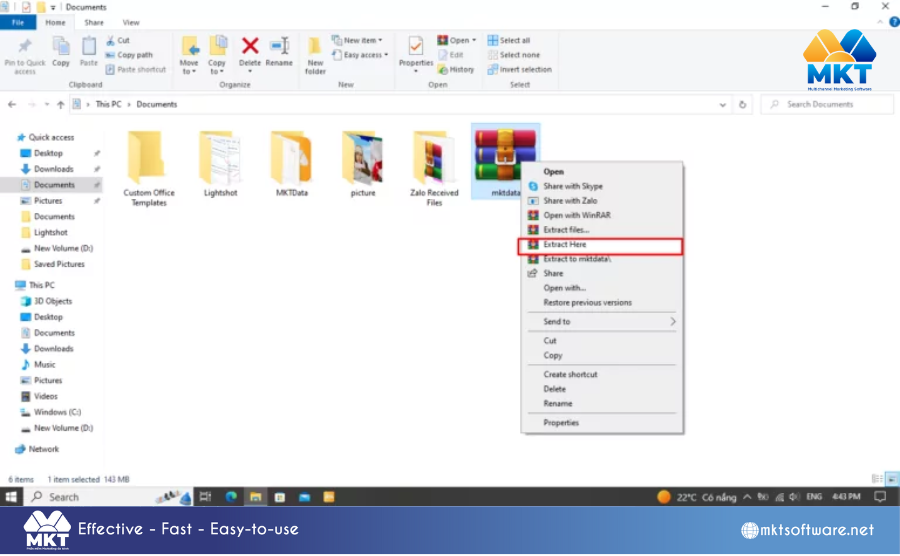Screen dimensions: 900x556
Task: Select the Custom Office Templates folder
Action: pyautogui.click(x=149, y=169)
